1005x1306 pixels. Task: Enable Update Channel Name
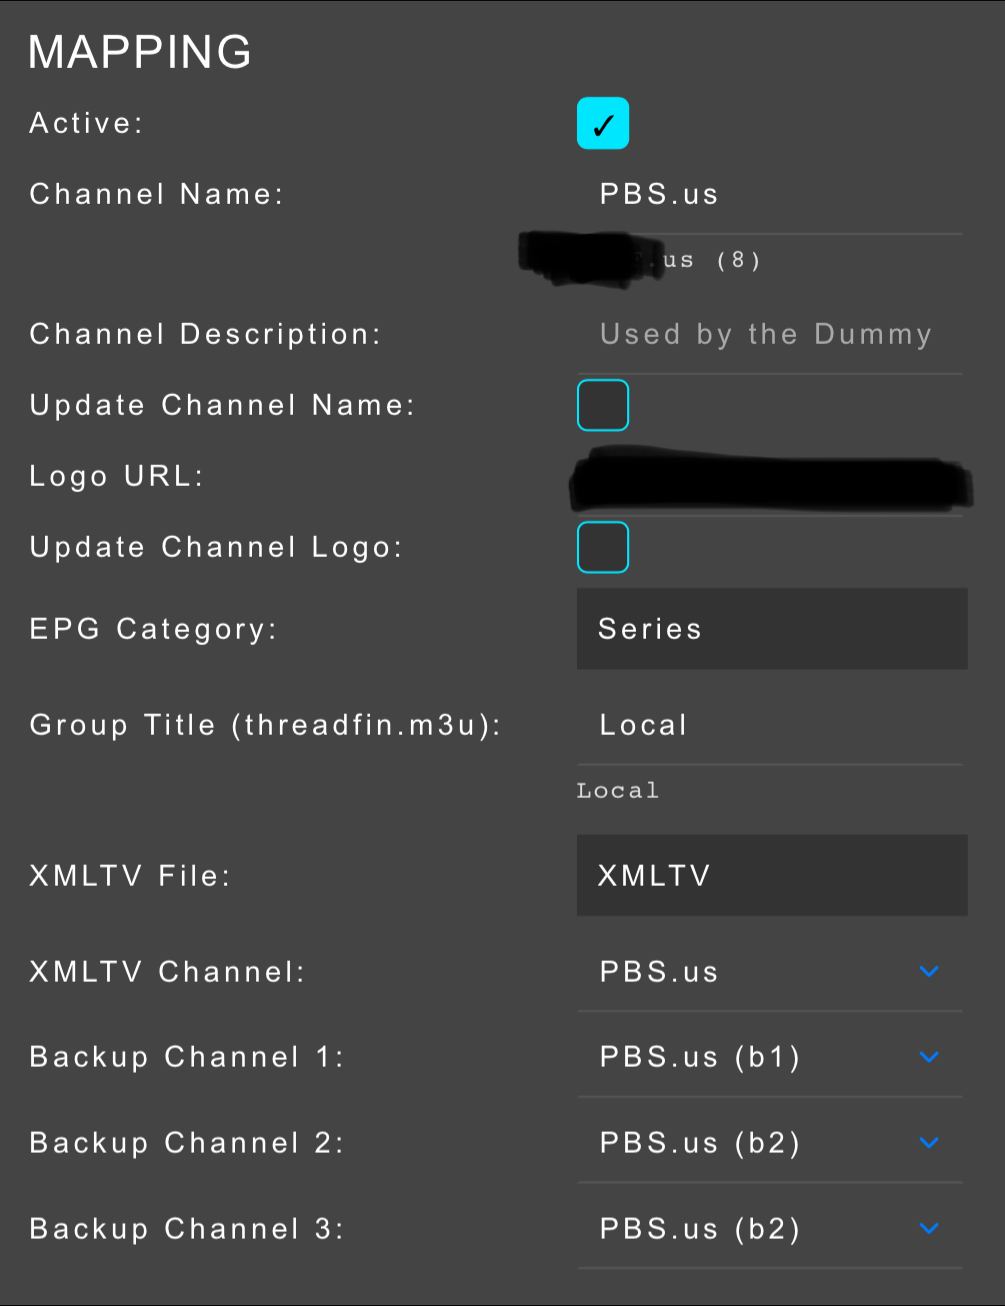602,405
